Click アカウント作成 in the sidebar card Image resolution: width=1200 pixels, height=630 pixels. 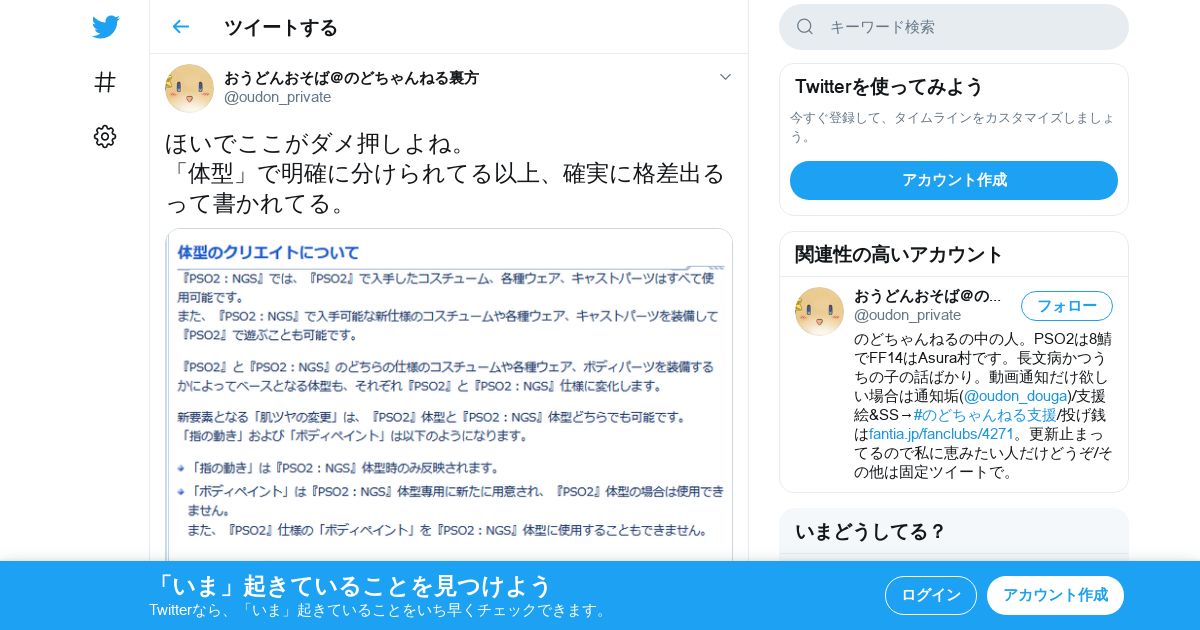(954, 180)
